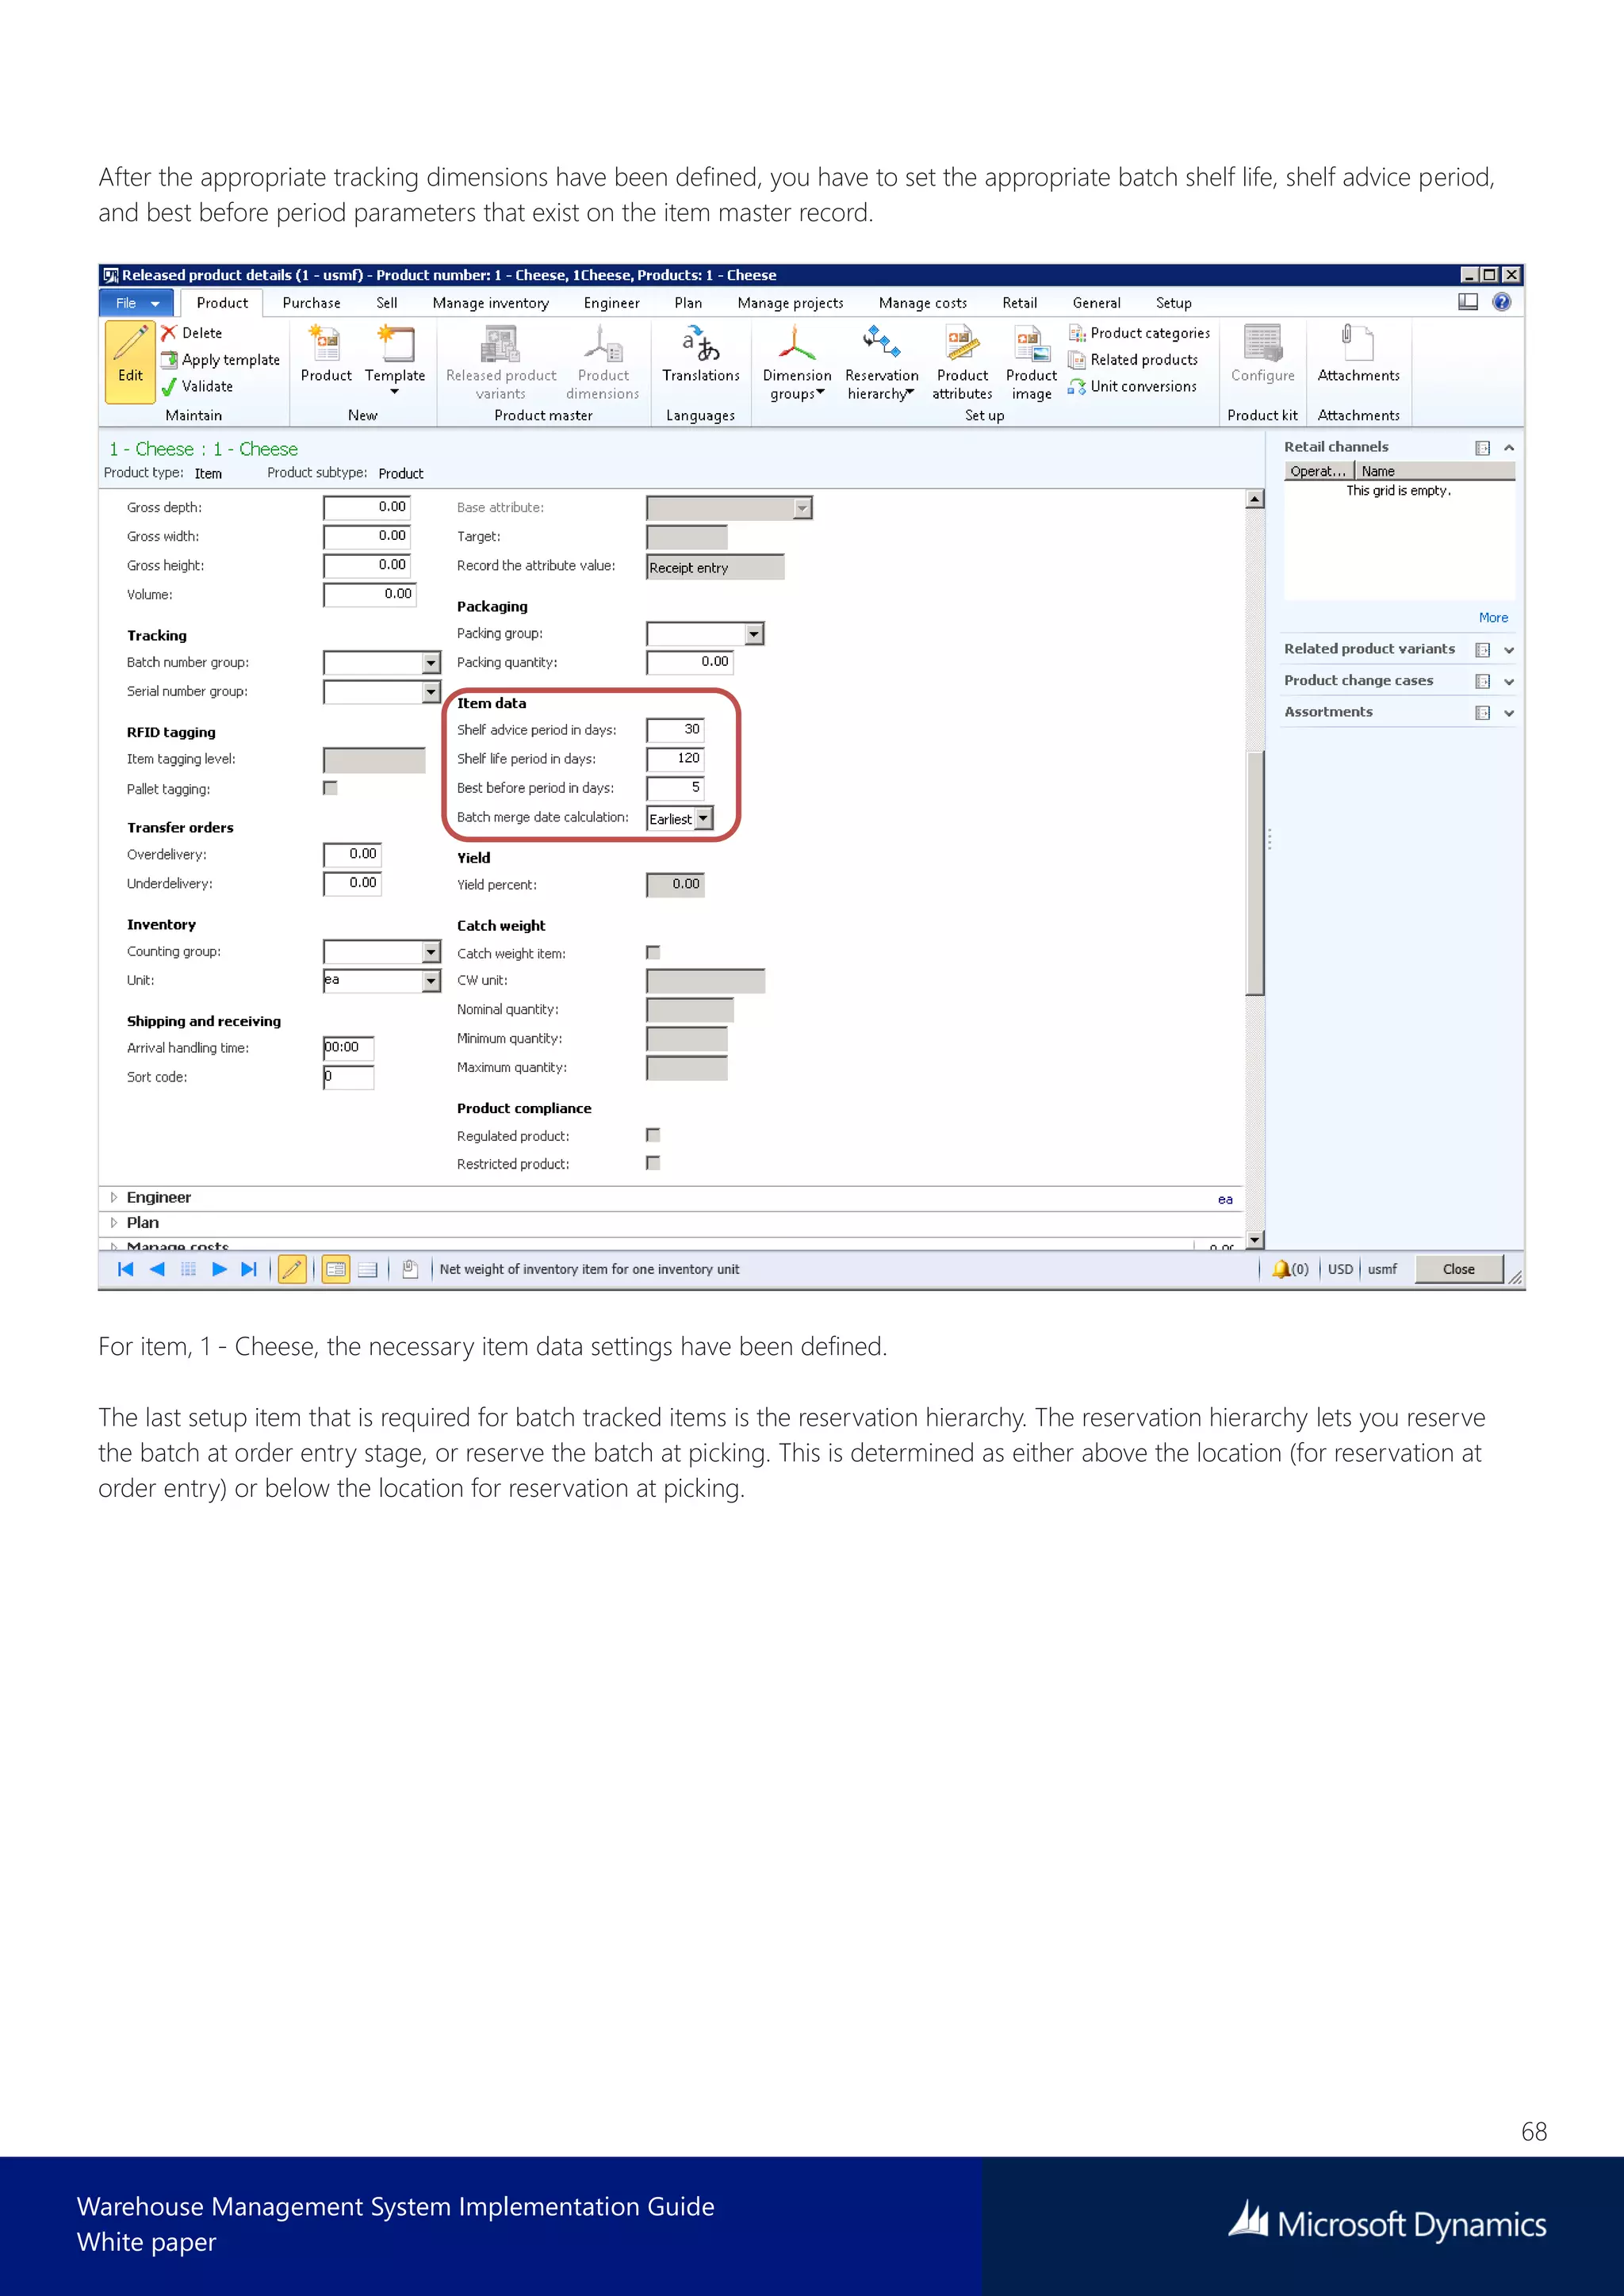1624x2296 pixels.
Task: Click the vertical scrollbar thumb
Action: click(1255, 872)
